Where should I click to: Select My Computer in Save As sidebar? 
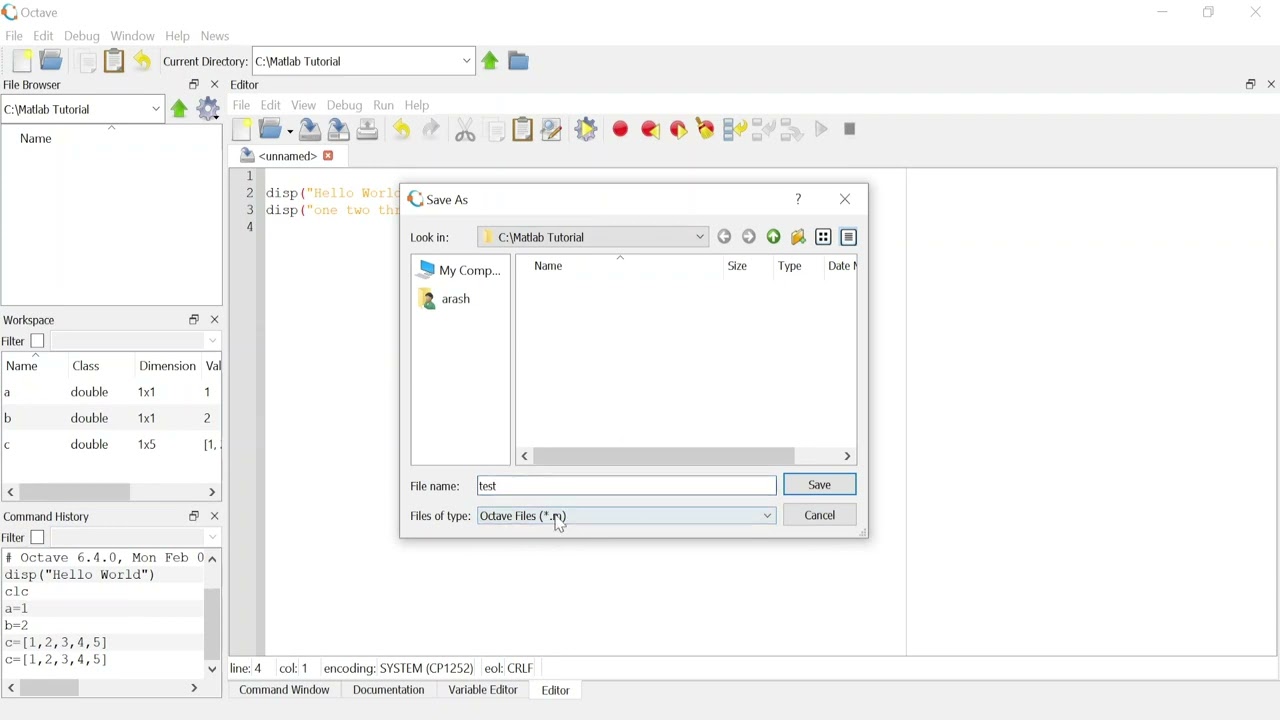(x=458, y=270)
